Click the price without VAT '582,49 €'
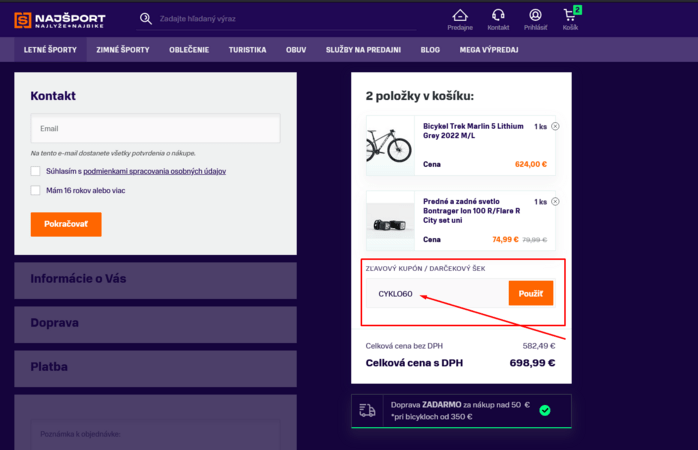698x450 pixels. (539, 346)
